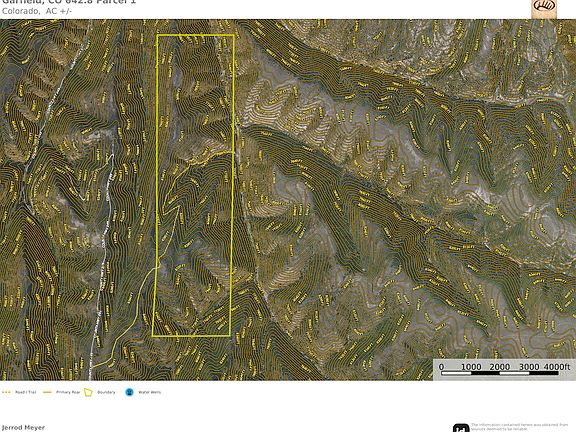Click the "Road / Trail" legend label

tap(26, 392)
